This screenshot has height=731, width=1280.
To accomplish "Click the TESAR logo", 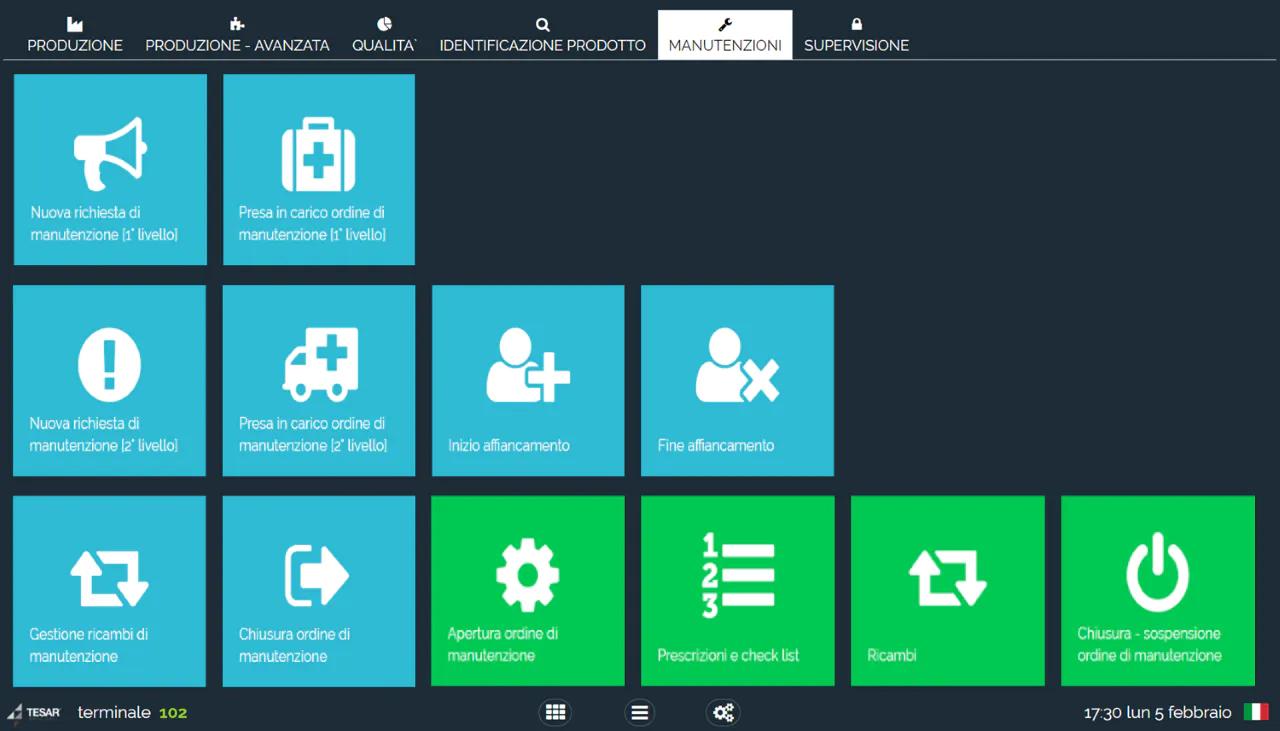I will (34, 713).
